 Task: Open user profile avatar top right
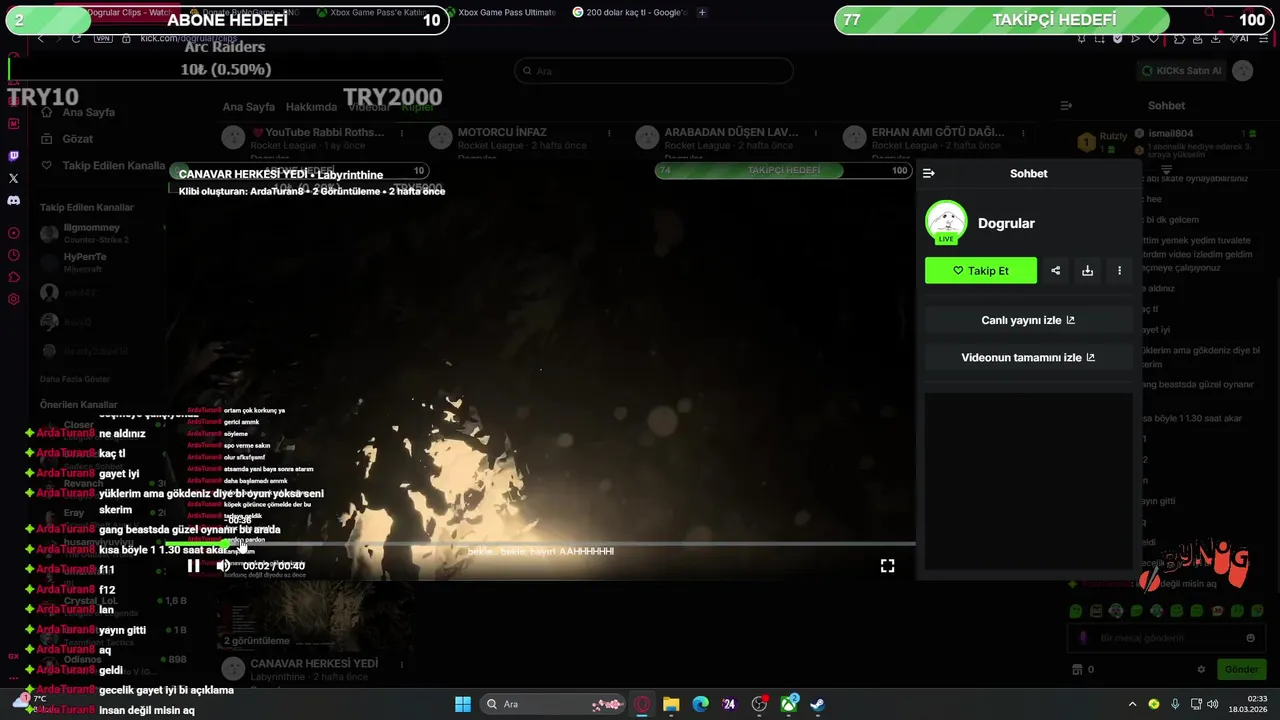click(1242, 71)
